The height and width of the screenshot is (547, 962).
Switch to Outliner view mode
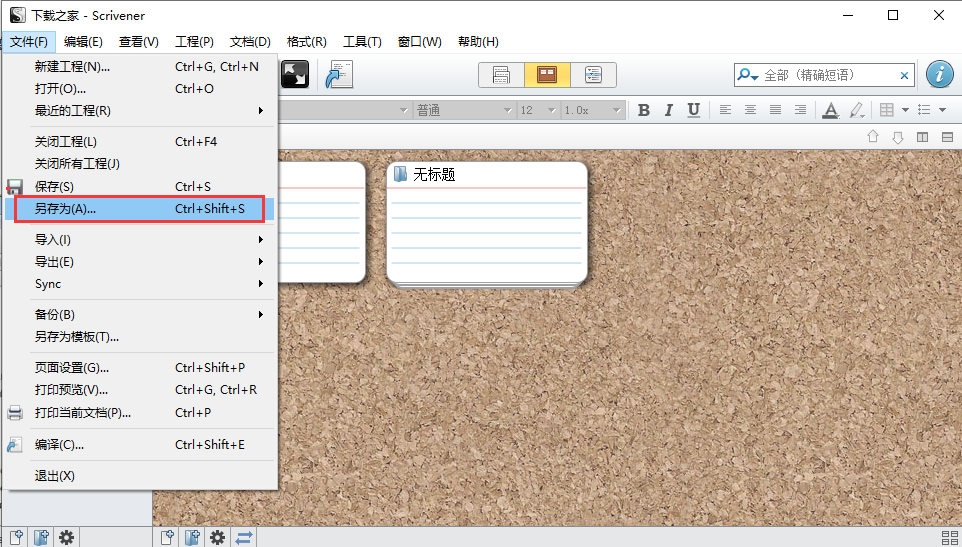[x=593, y=75]
